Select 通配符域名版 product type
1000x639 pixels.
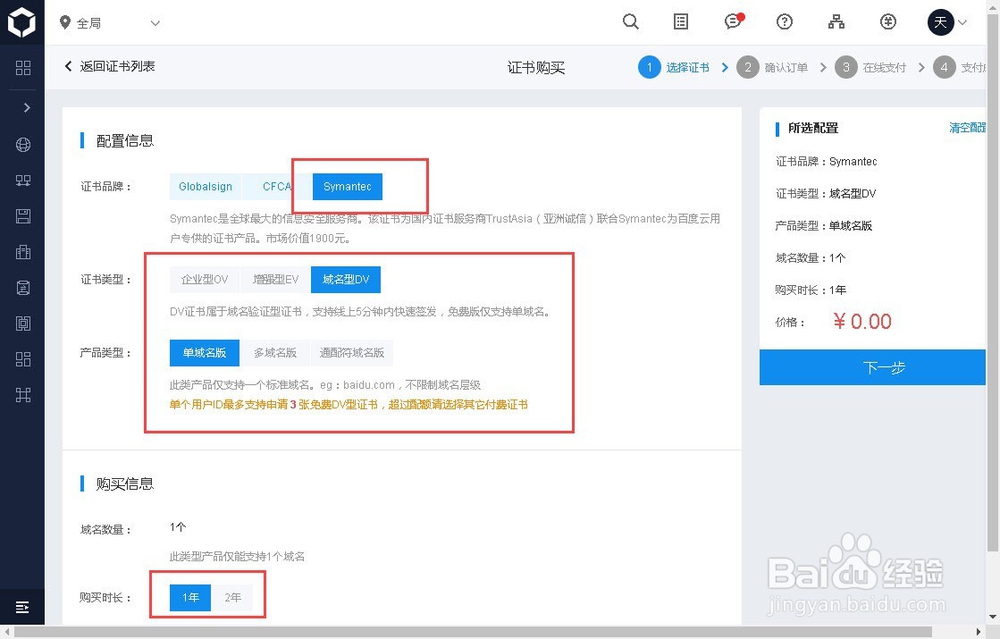point(351,353)
